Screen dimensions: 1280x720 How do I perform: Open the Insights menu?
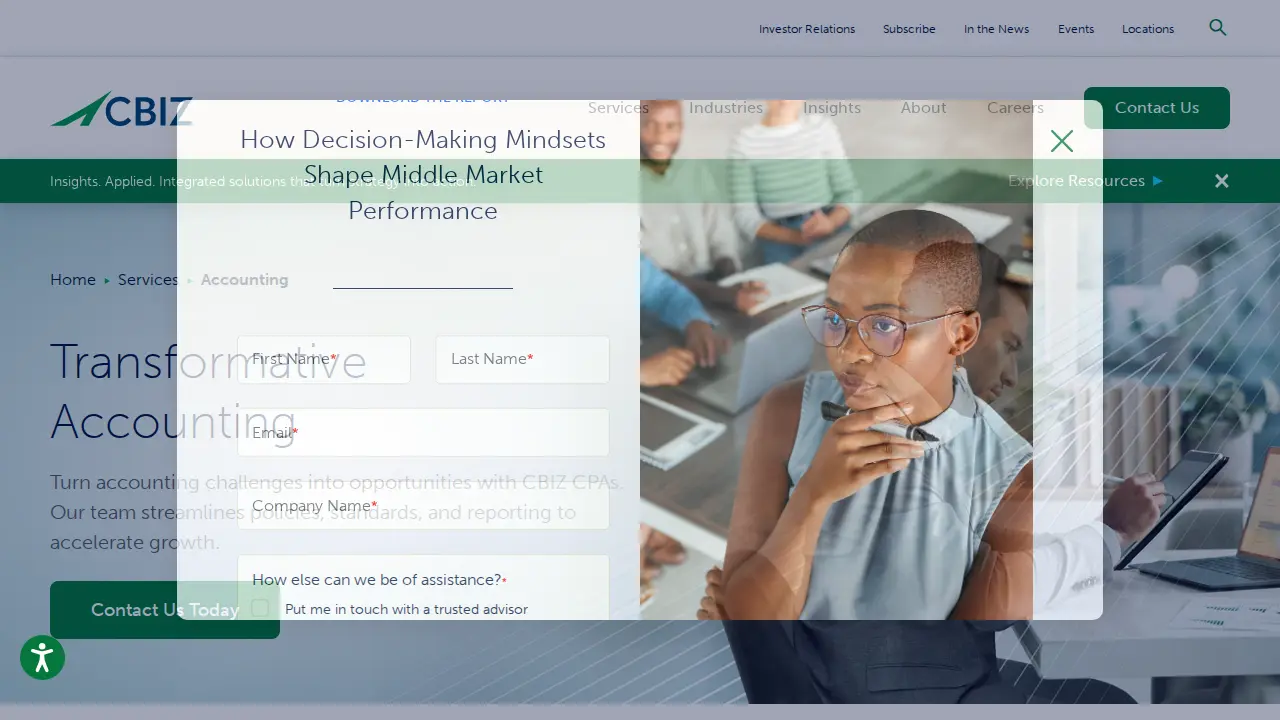[832, 108]
